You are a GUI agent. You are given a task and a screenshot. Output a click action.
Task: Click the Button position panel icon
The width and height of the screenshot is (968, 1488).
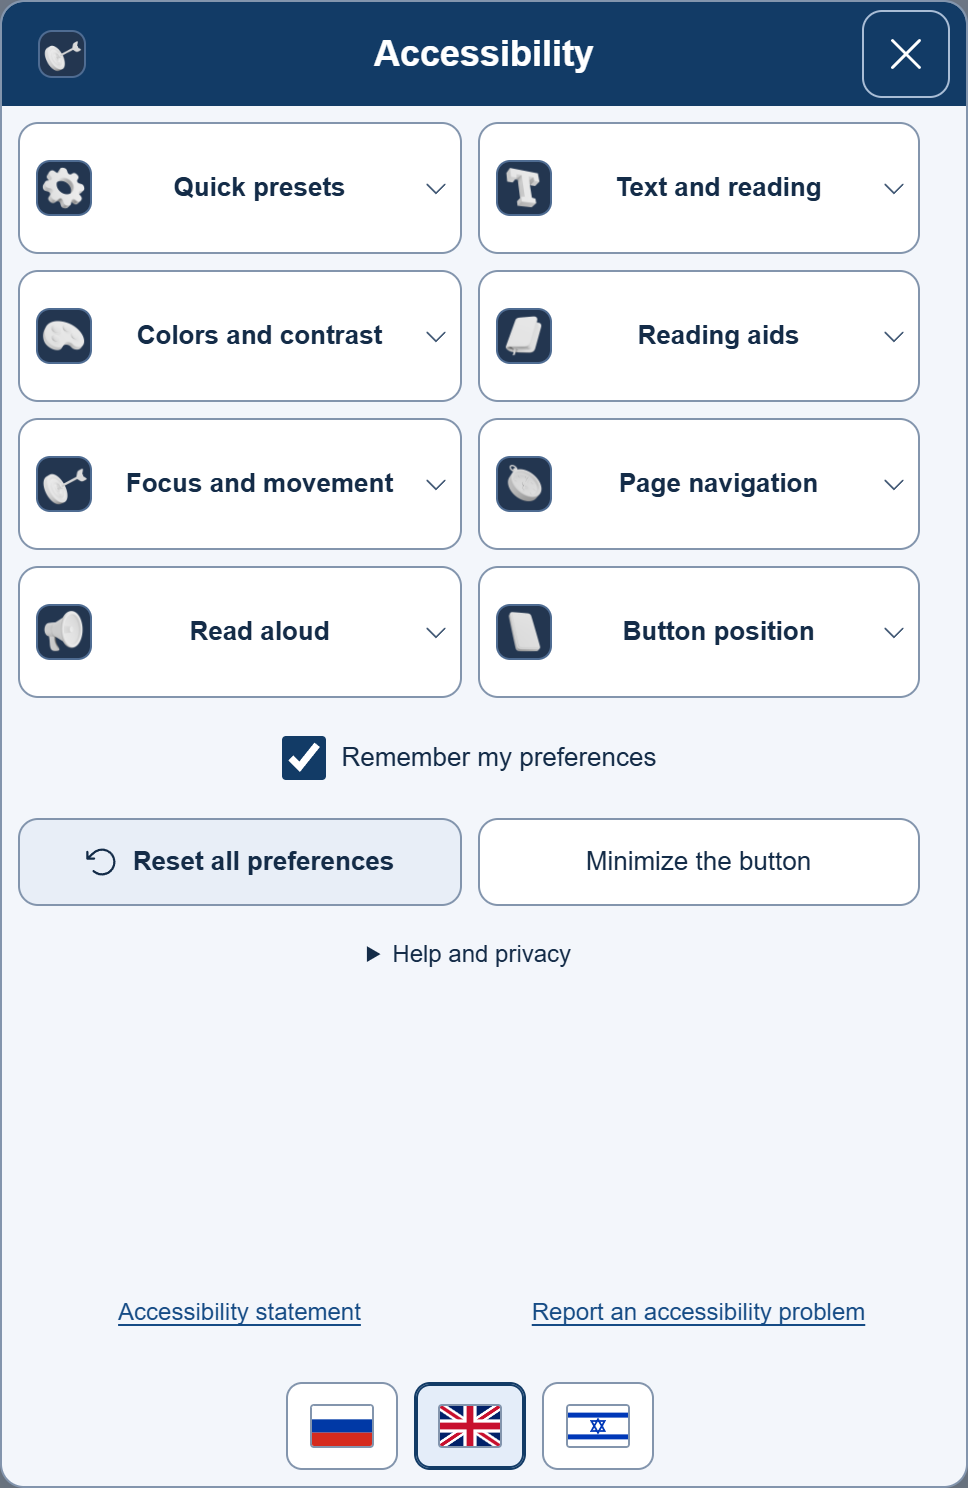tap(524, 632)
